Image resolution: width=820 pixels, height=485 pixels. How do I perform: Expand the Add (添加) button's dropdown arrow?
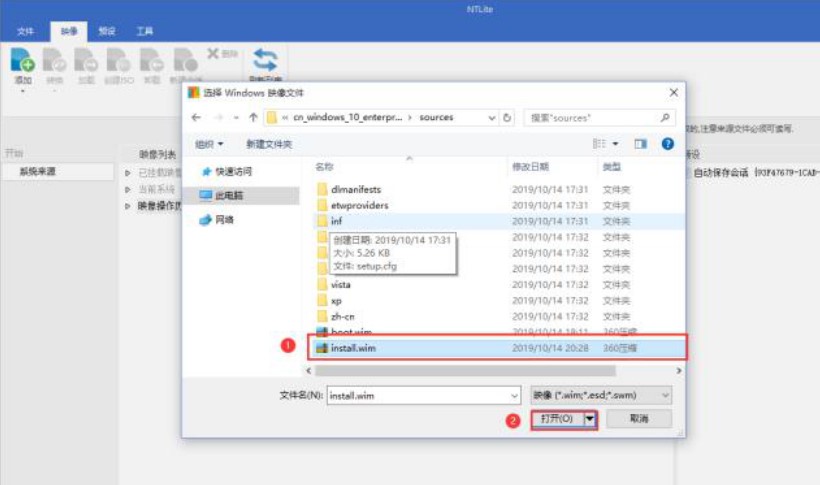pos(22,91)
